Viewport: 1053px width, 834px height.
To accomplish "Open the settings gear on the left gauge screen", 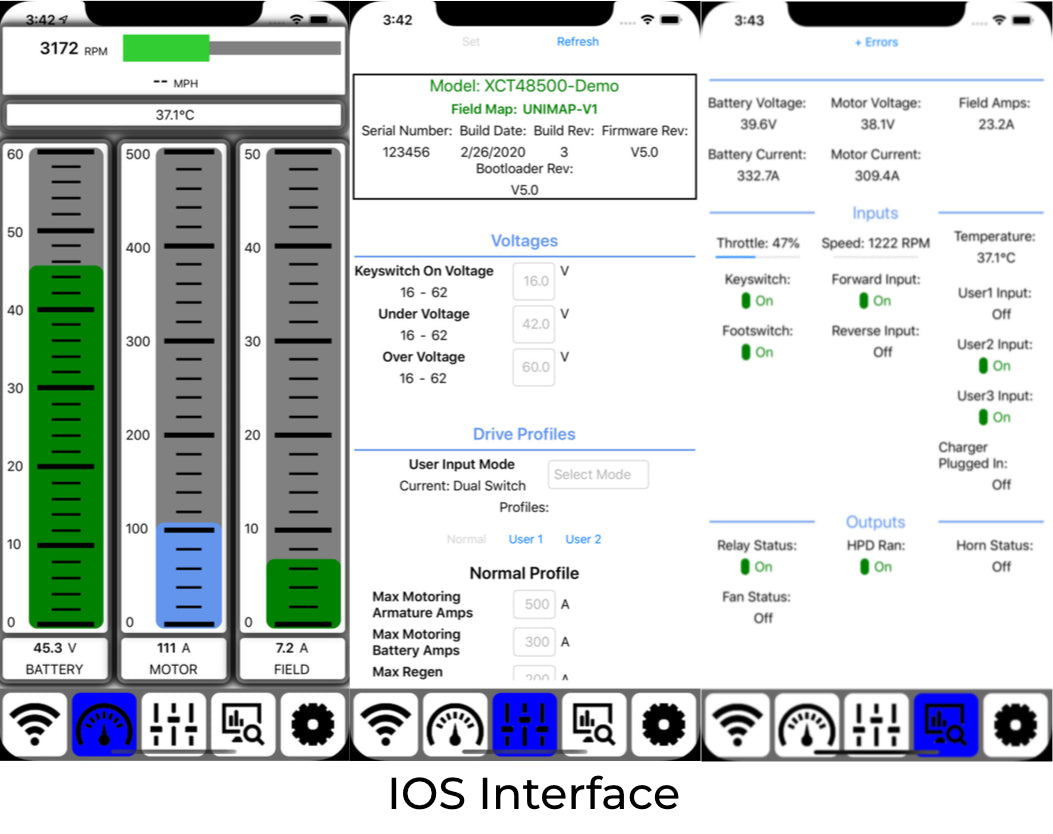I will pyautogui.click(x=312, y=724).
